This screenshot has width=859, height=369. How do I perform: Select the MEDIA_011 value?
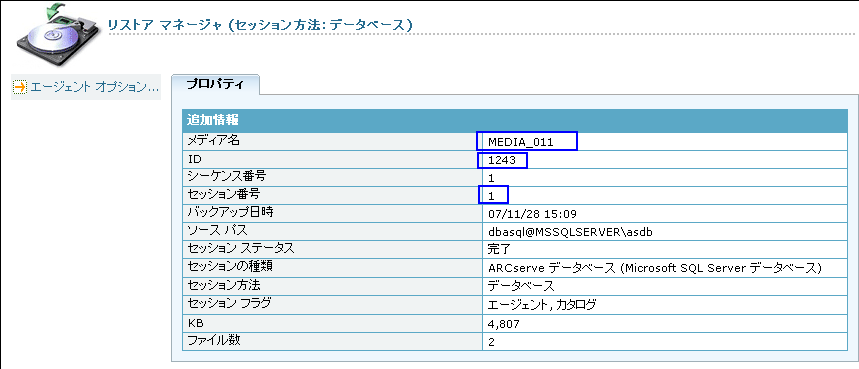(x=521, y=142)
